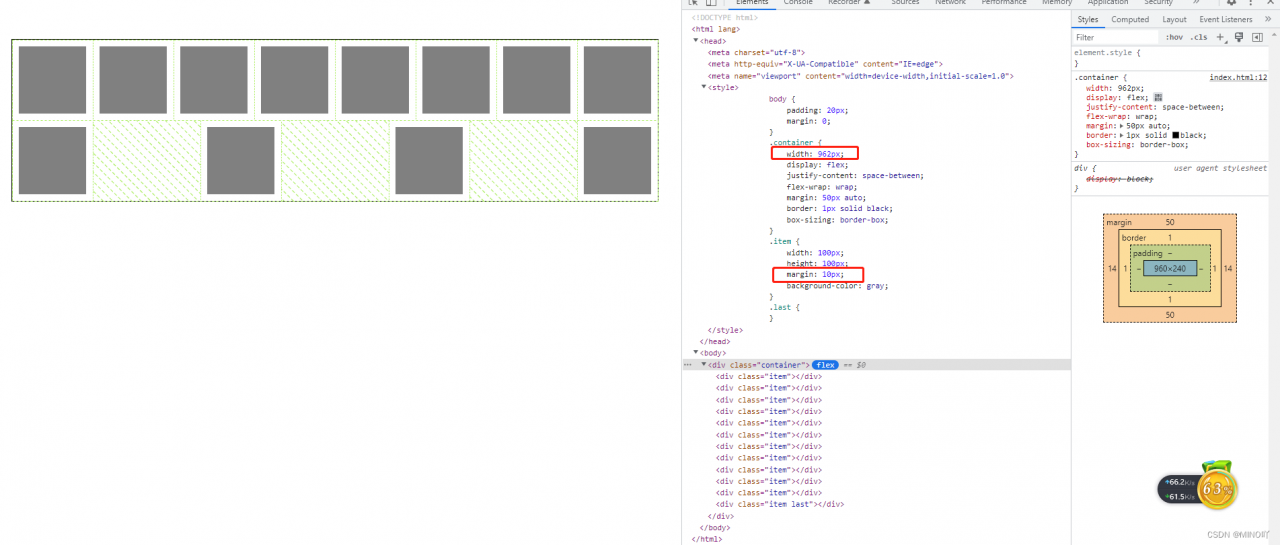Click the top margin value 50 in box model
The image size is (1280, 545).
[x=1169, y=222]
